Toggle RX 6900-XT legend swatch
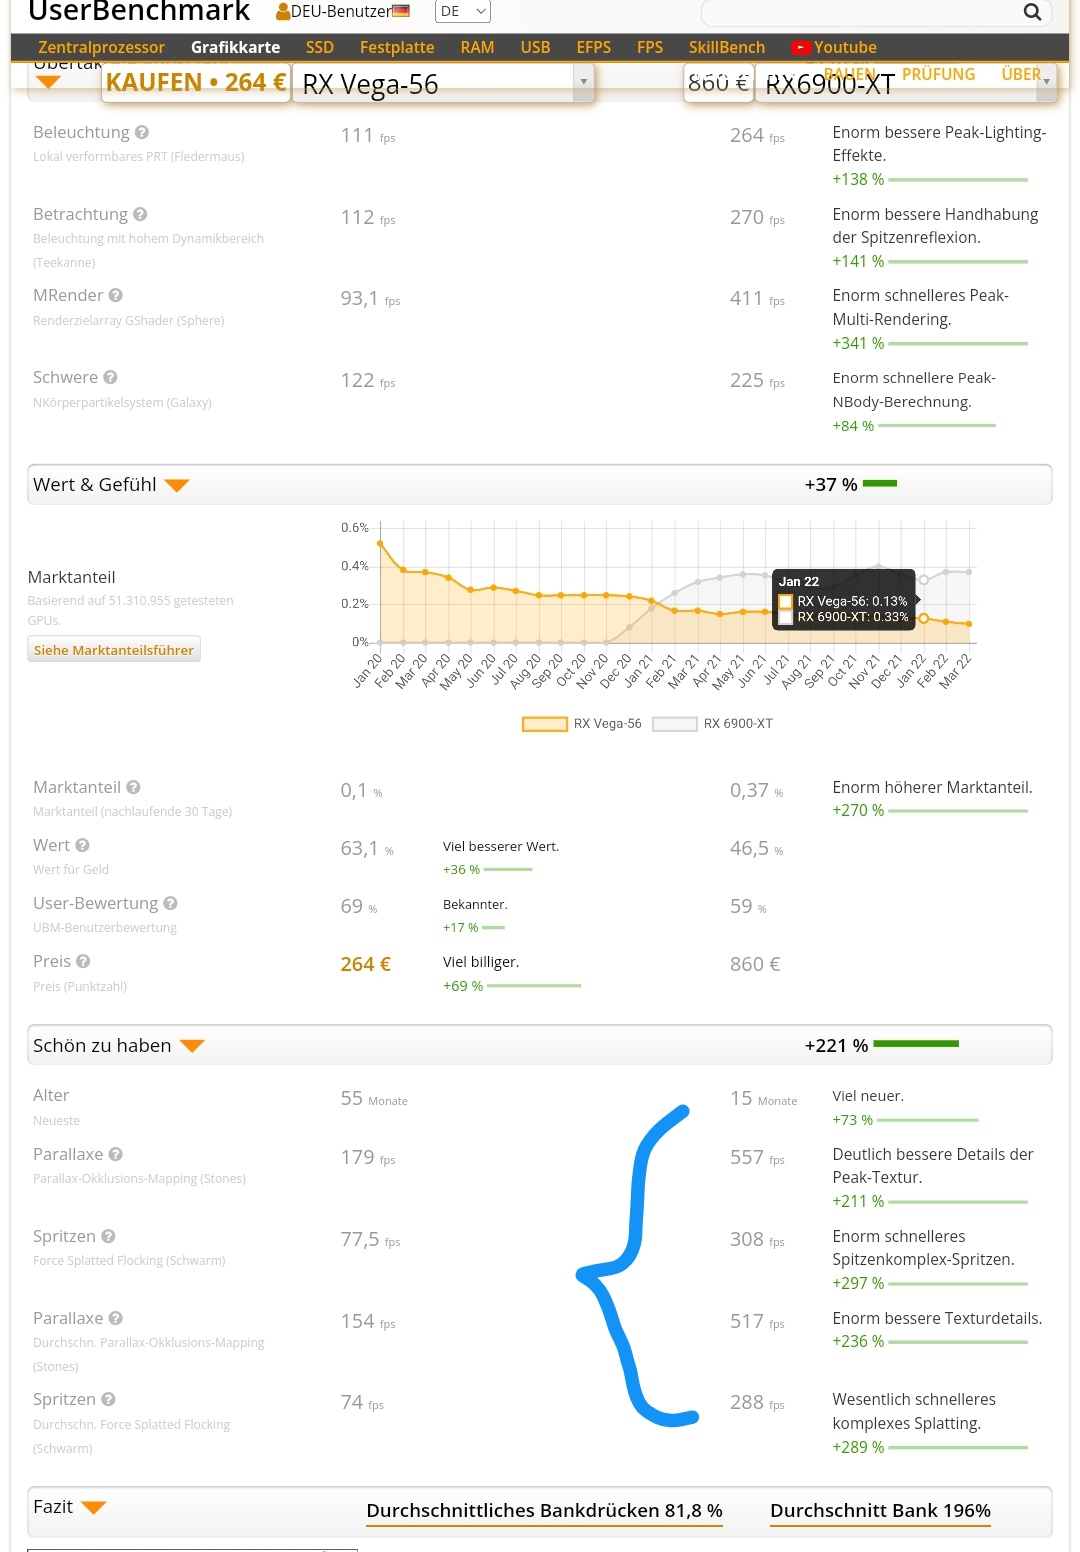1080x1552 pixels. tap(675, 724)
